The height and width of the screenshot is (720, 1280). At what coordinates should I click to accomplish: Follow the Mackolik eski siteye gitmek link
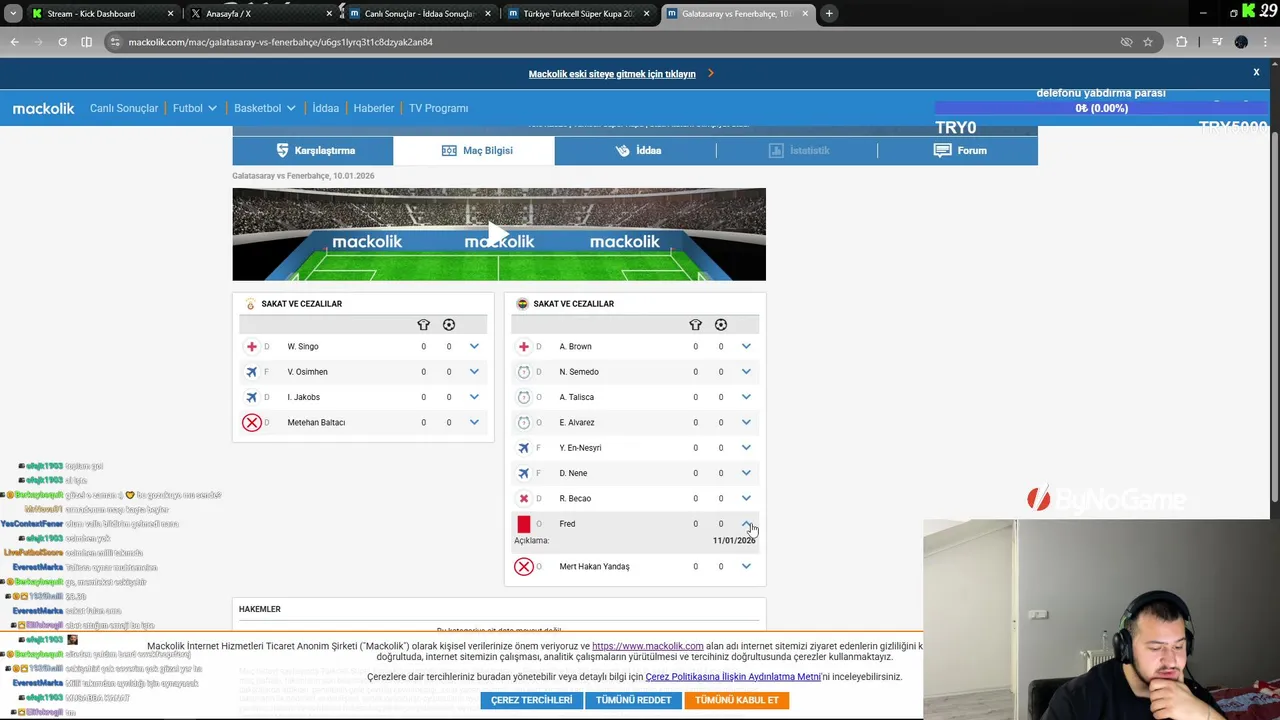click(x=612, y=74)
